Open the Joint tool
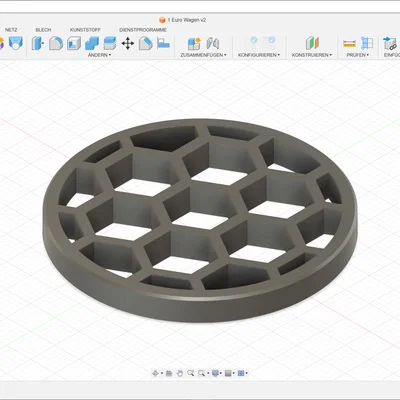 tap(213, 43)
